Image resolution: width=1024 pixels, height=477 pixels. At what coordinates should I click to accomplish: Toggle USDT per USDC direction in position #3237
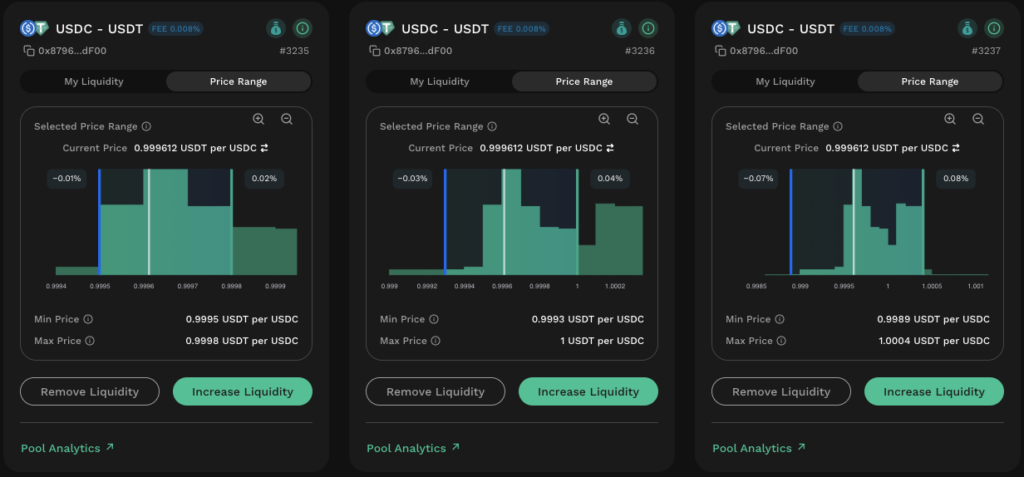tap(956, 148)
